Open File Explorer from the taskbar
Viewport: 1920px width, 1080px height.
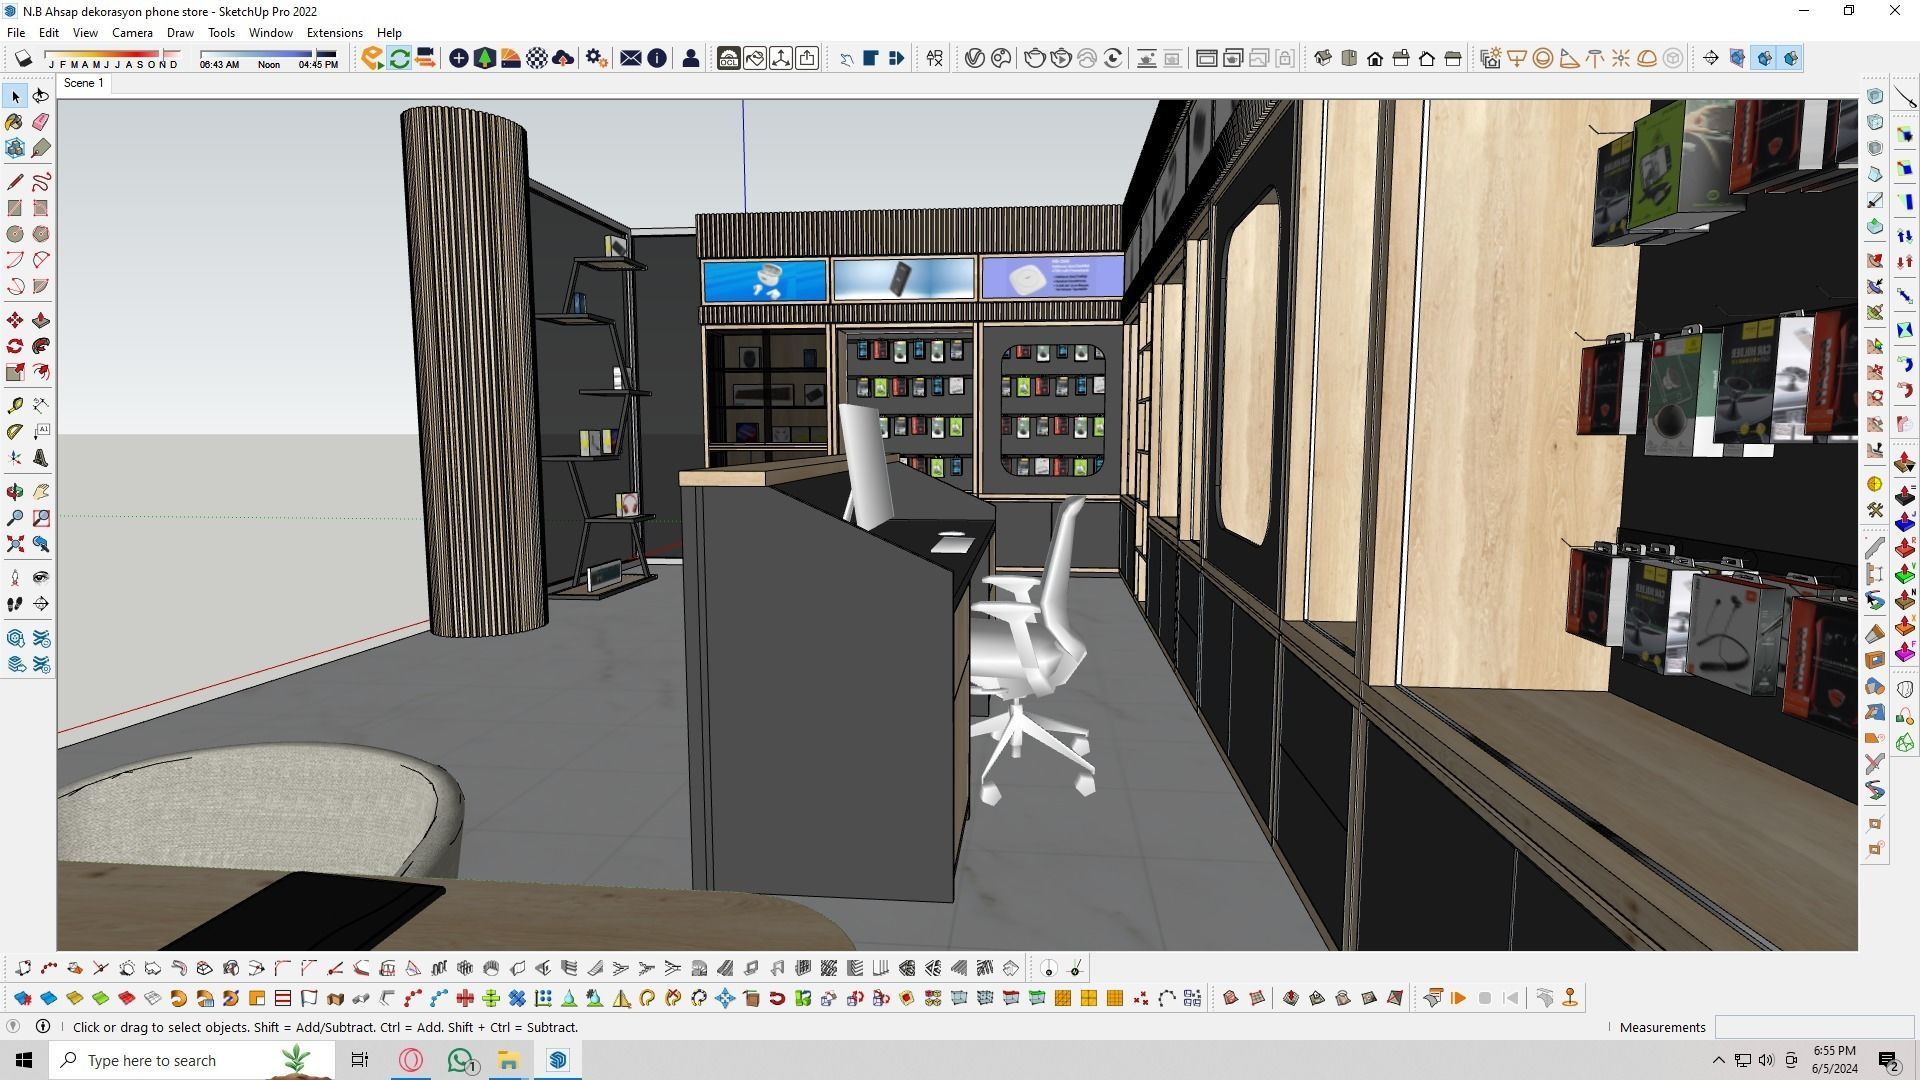pyautogui.click(x=508, y=1060)
